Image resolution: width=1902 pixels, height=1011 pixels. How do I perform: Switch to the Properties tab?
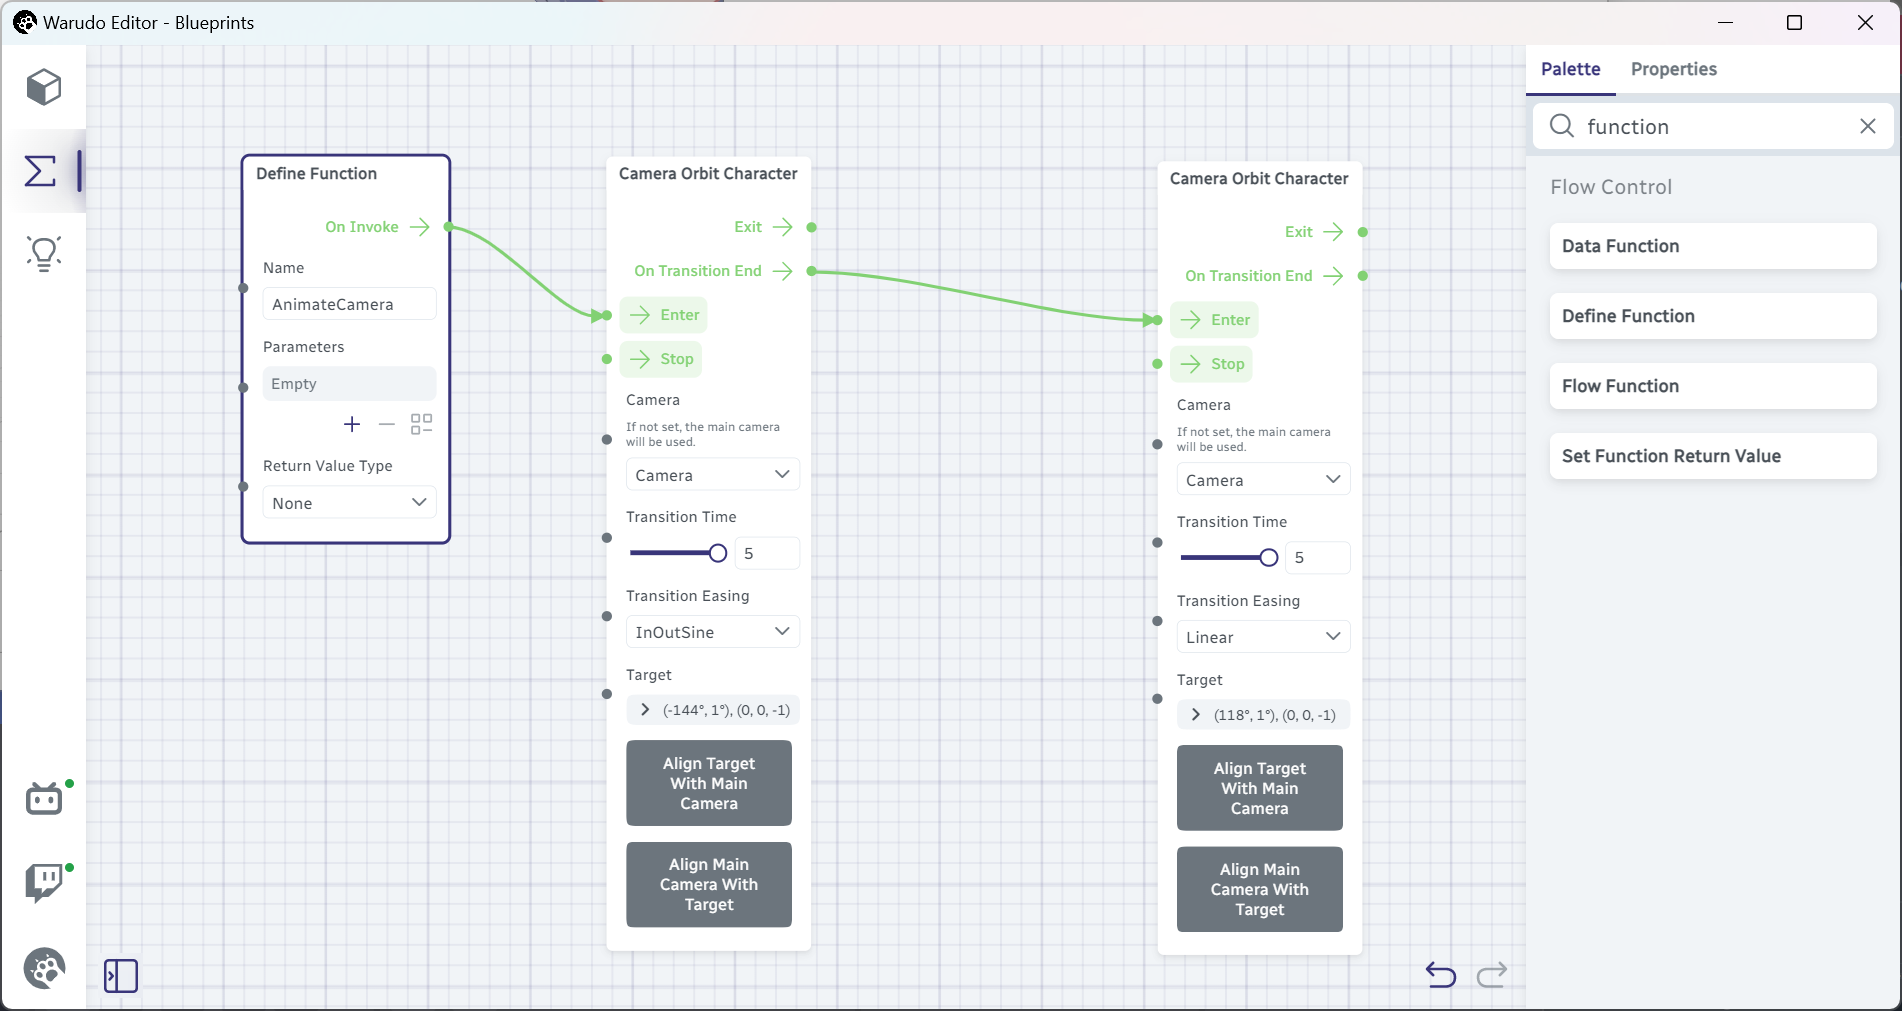1673,69
